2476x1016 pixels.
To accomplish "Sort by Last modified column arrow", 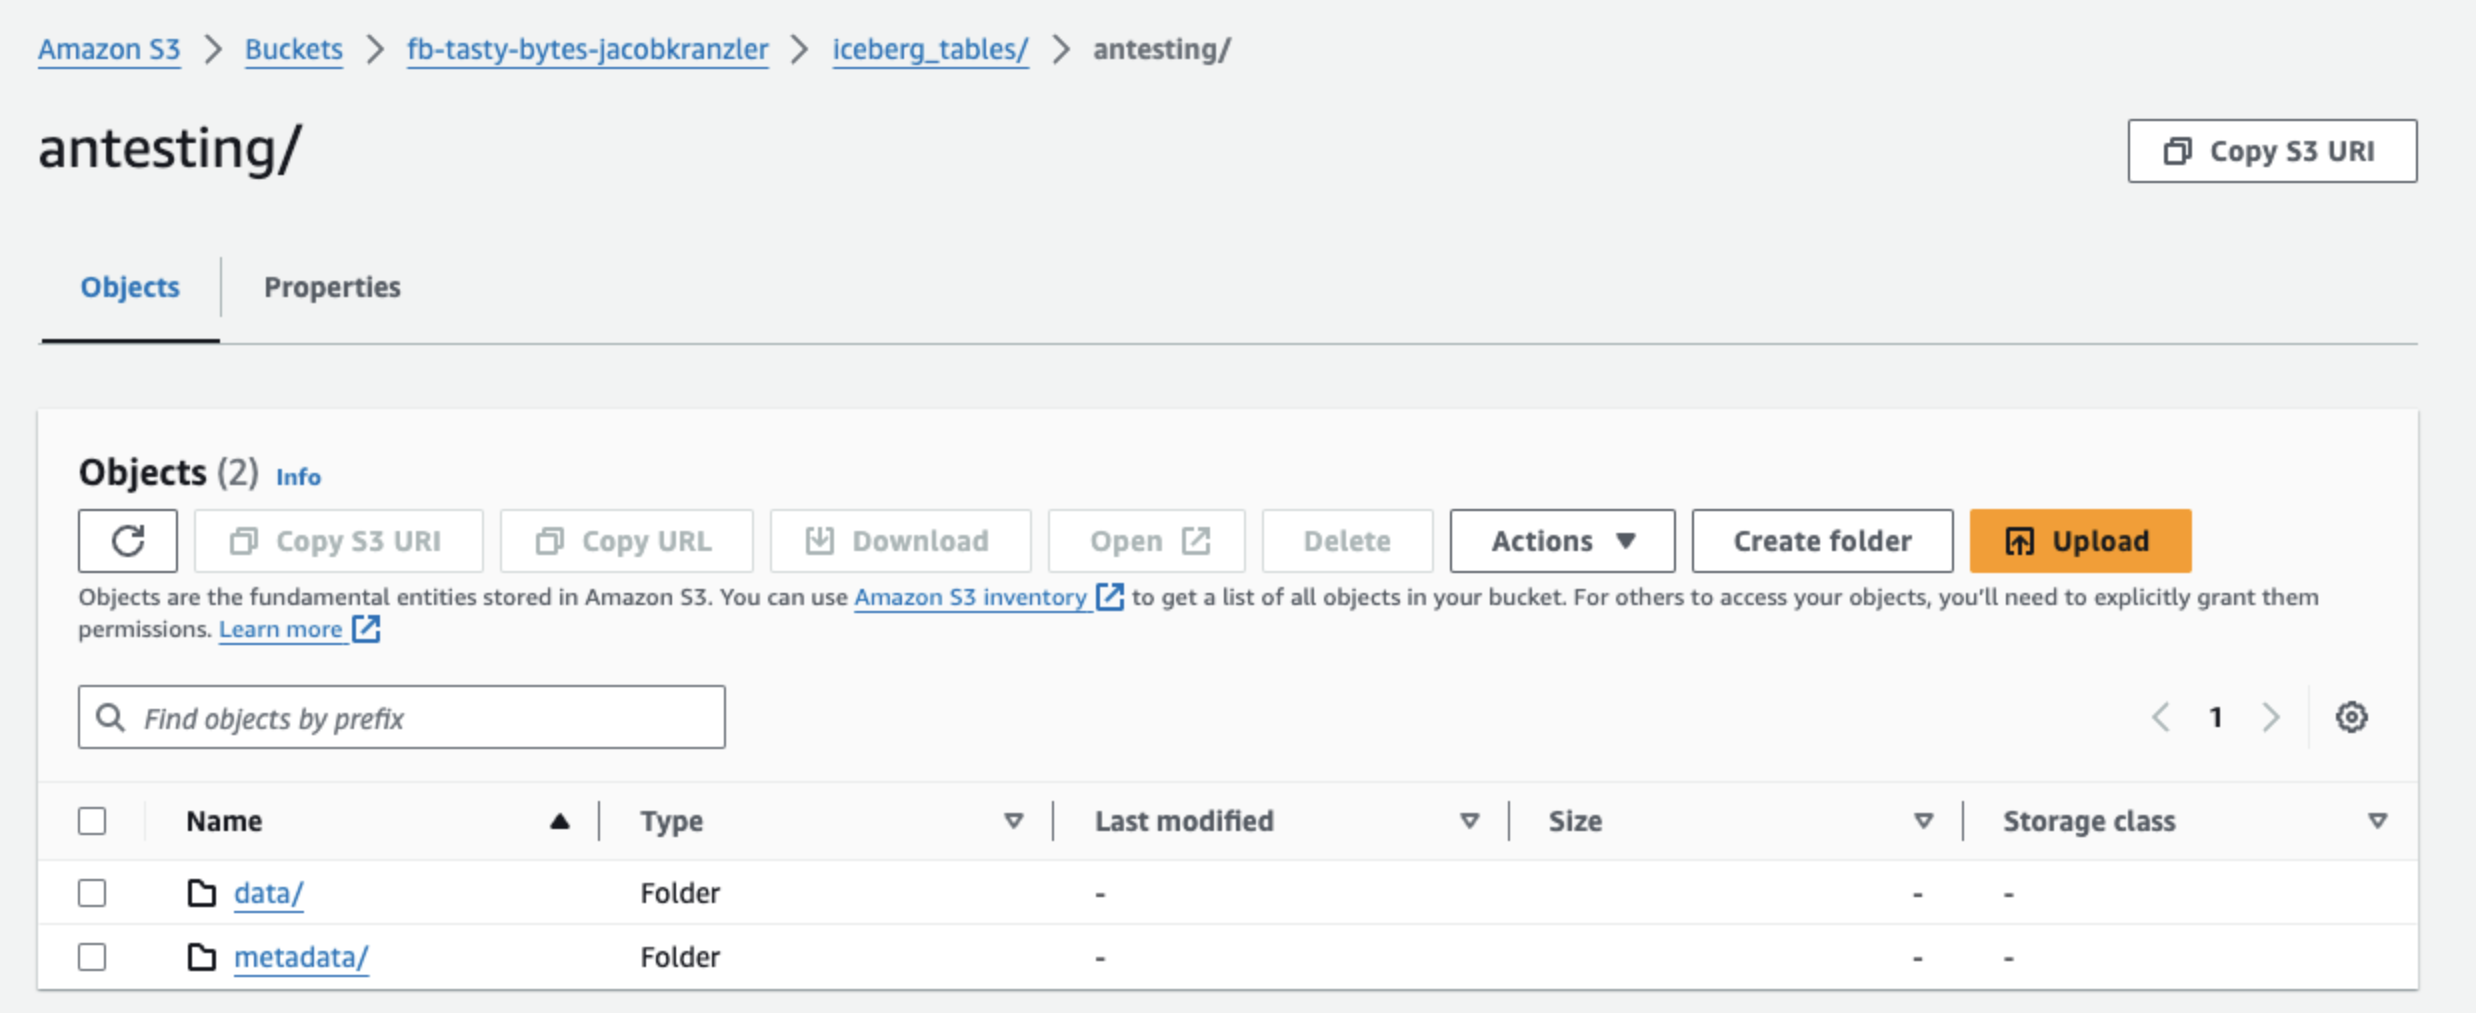I will pos(1468,821).
